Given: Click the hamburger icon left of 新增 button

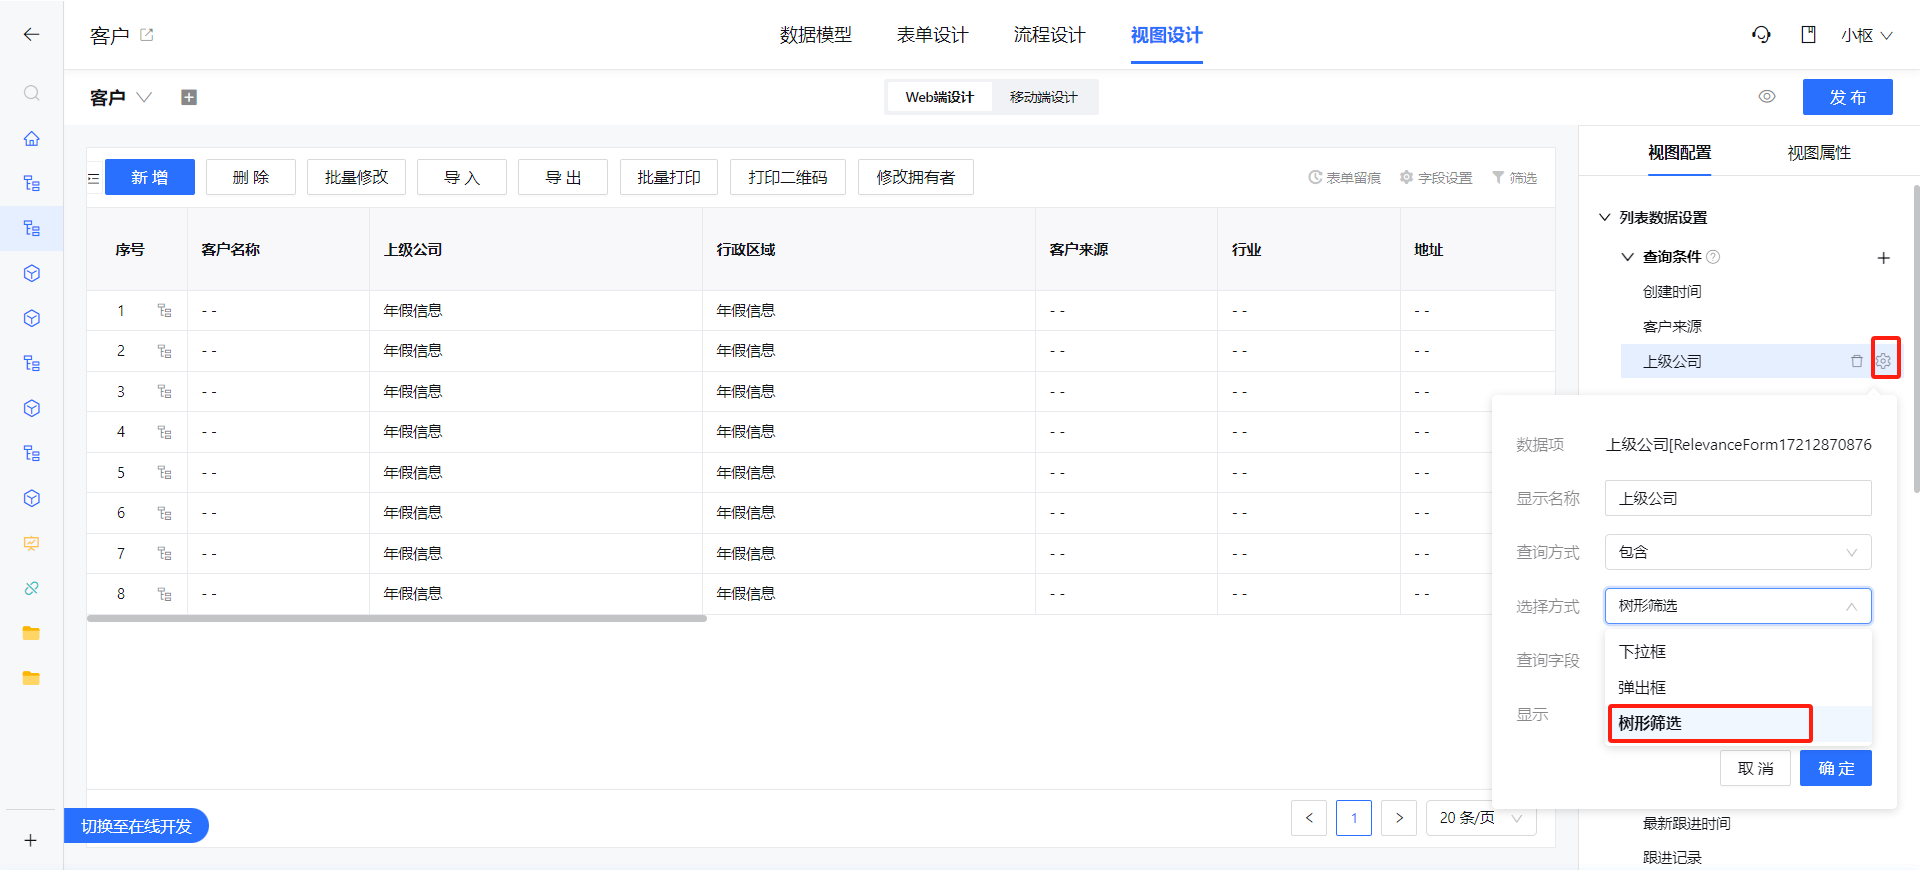Looking at the screenshot, I should pos(93,178).
